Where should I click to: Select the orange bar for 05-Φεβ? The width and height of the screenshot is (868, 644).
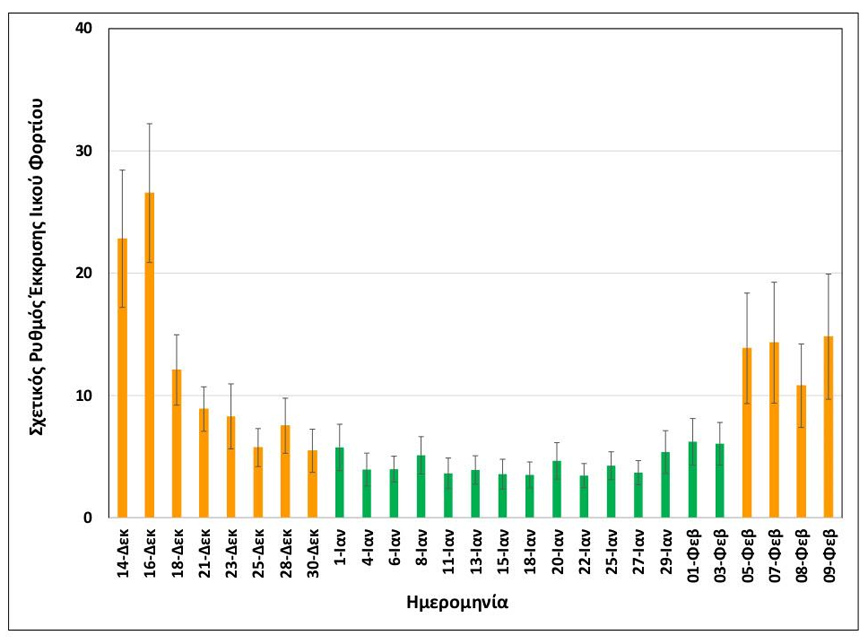click(x=746, y=433)
